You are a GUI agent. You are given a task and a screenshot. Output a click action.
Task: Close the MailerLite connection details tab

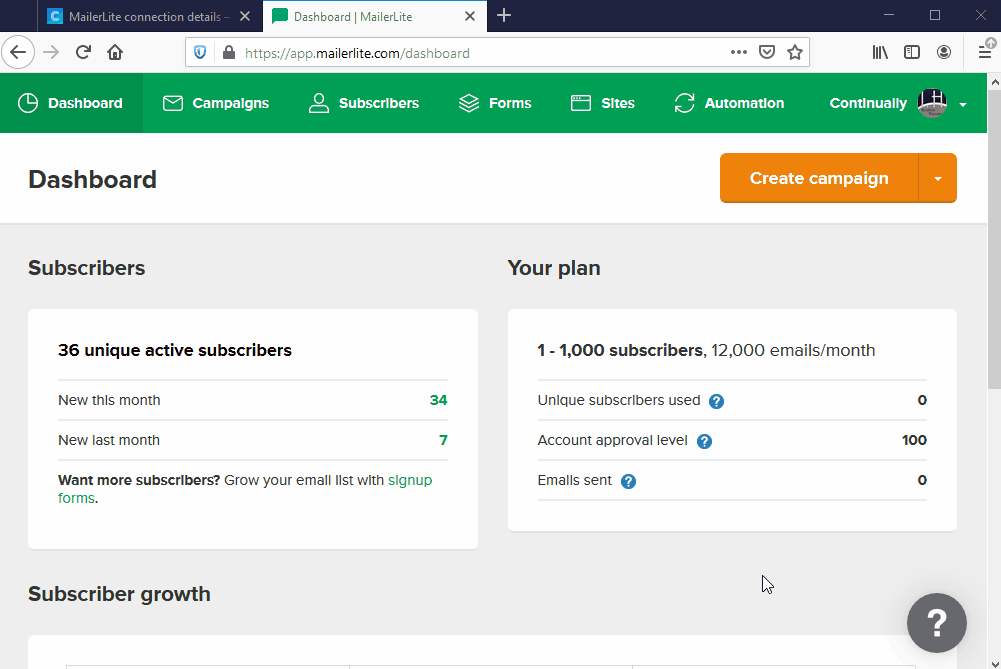coord(245,16)
